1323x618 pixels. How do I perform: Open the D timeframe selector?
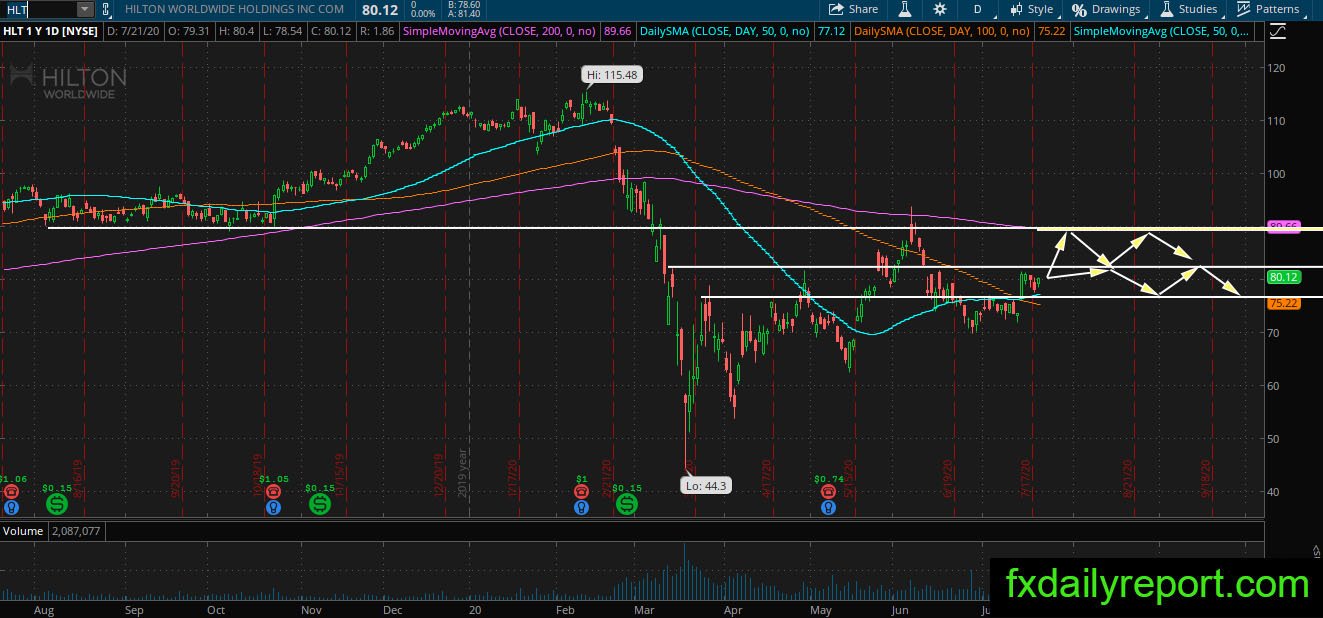pos(977,9)
